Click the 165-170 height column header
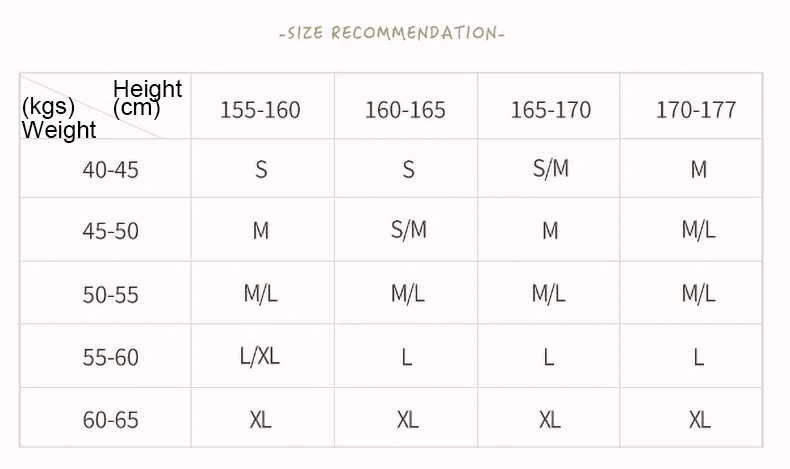 click(551, 110)
